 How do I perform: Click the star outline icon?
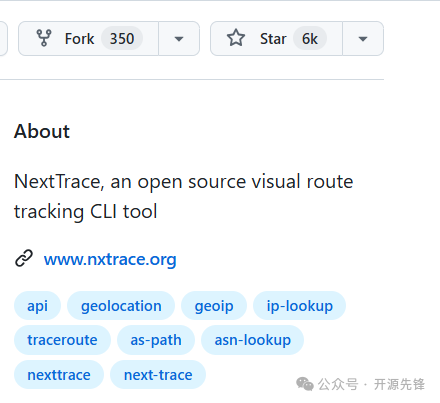pyautogui.click(x=236, y=38)
